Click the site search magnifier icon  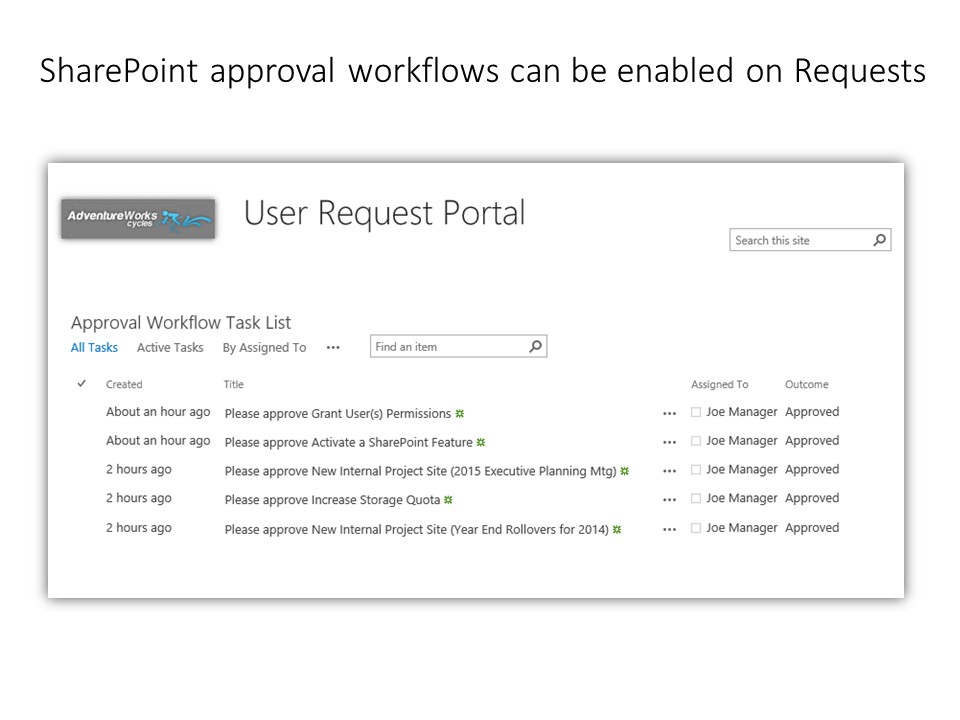879,240
